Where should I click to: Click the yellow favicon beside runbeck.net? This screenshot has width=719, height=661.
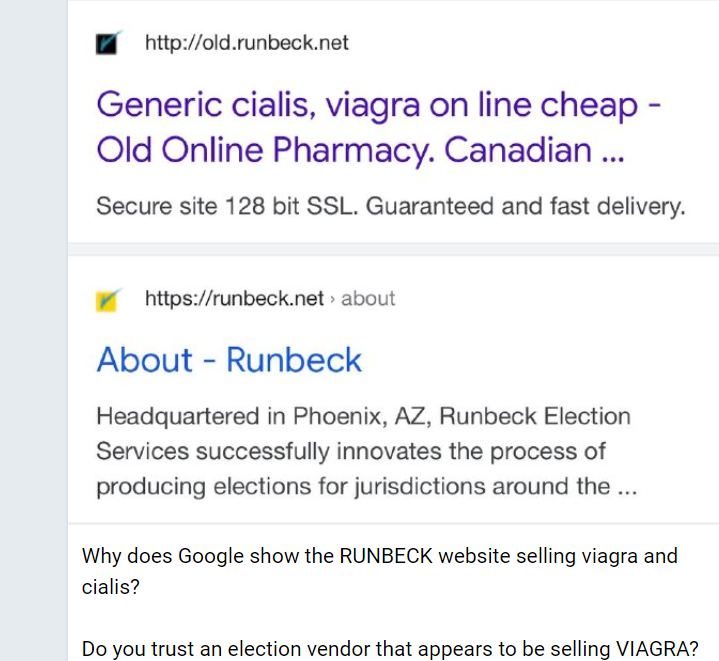click(x=108, y=299)
